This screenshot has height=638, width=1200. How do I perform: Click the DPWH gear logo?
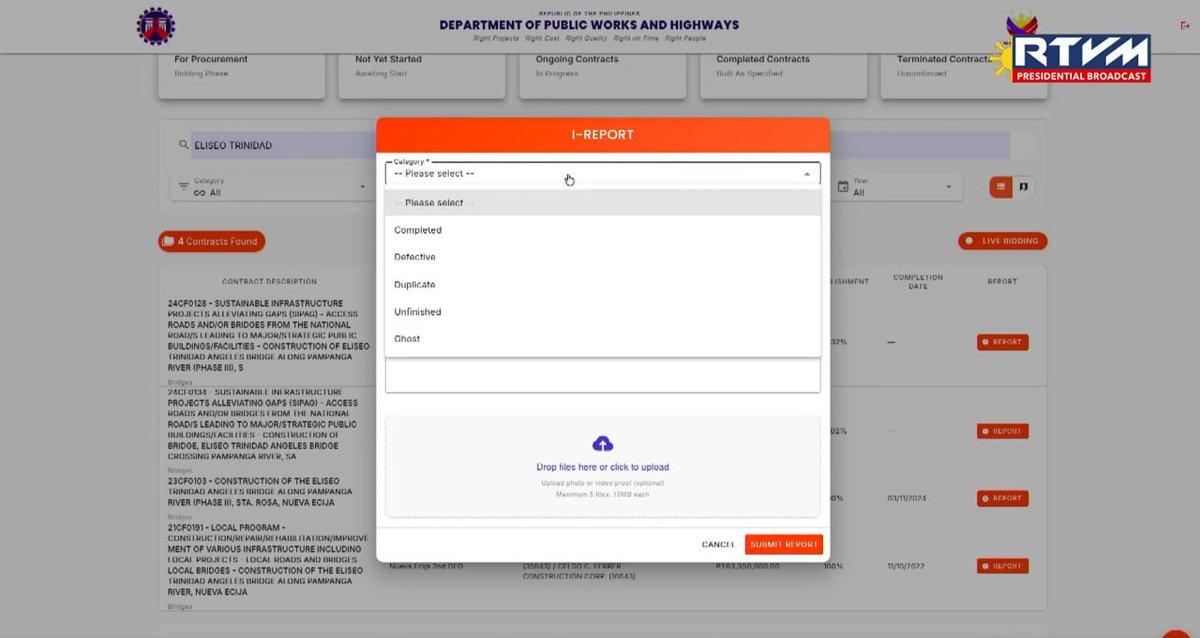[x=156, y=26]
